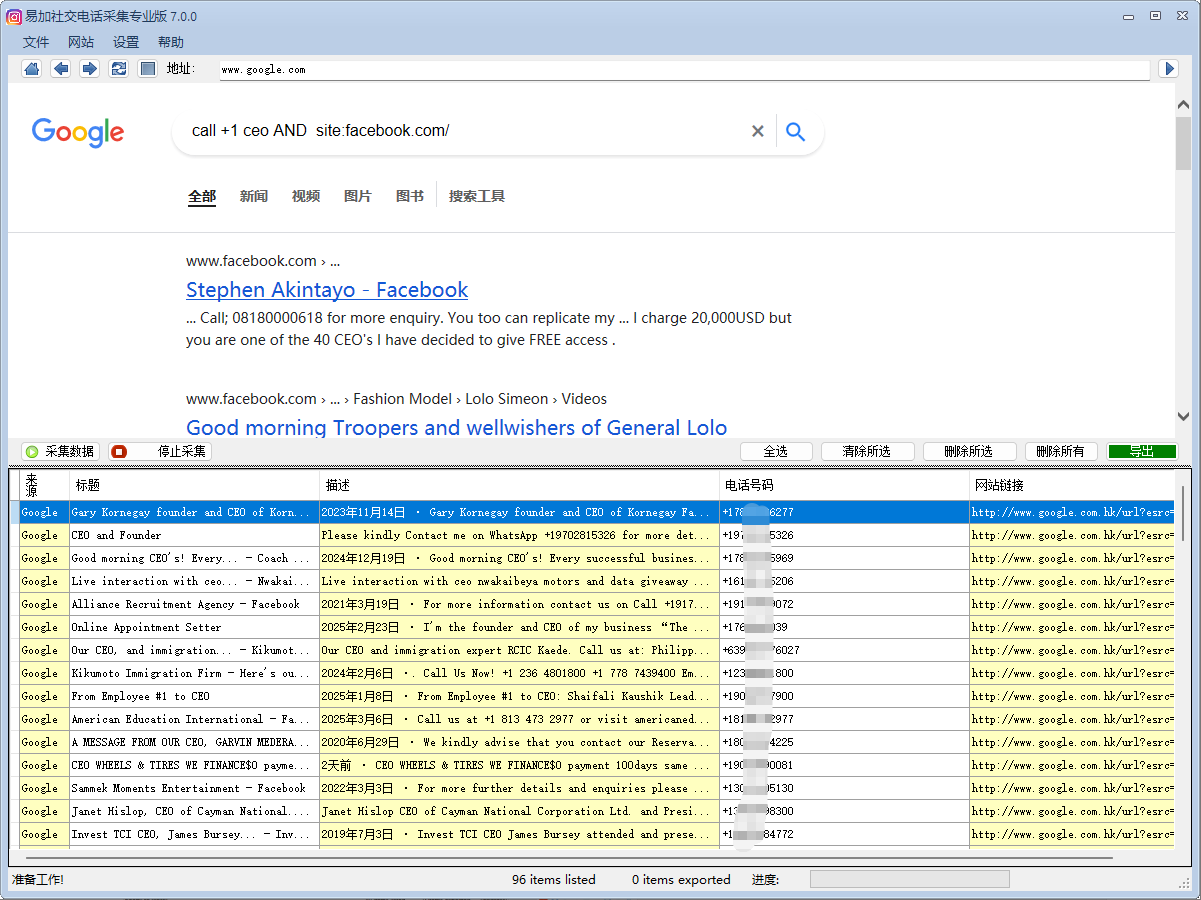Sort by the 描述 column header
This screenshot has width=1201, height=900.
coord(520,486)
